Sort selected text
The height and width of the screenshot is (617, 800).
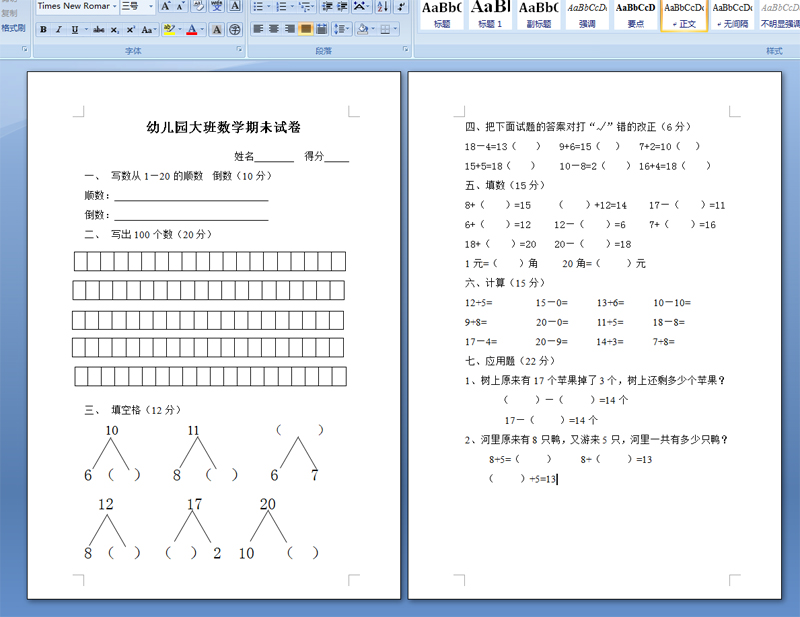click(383, 7)
